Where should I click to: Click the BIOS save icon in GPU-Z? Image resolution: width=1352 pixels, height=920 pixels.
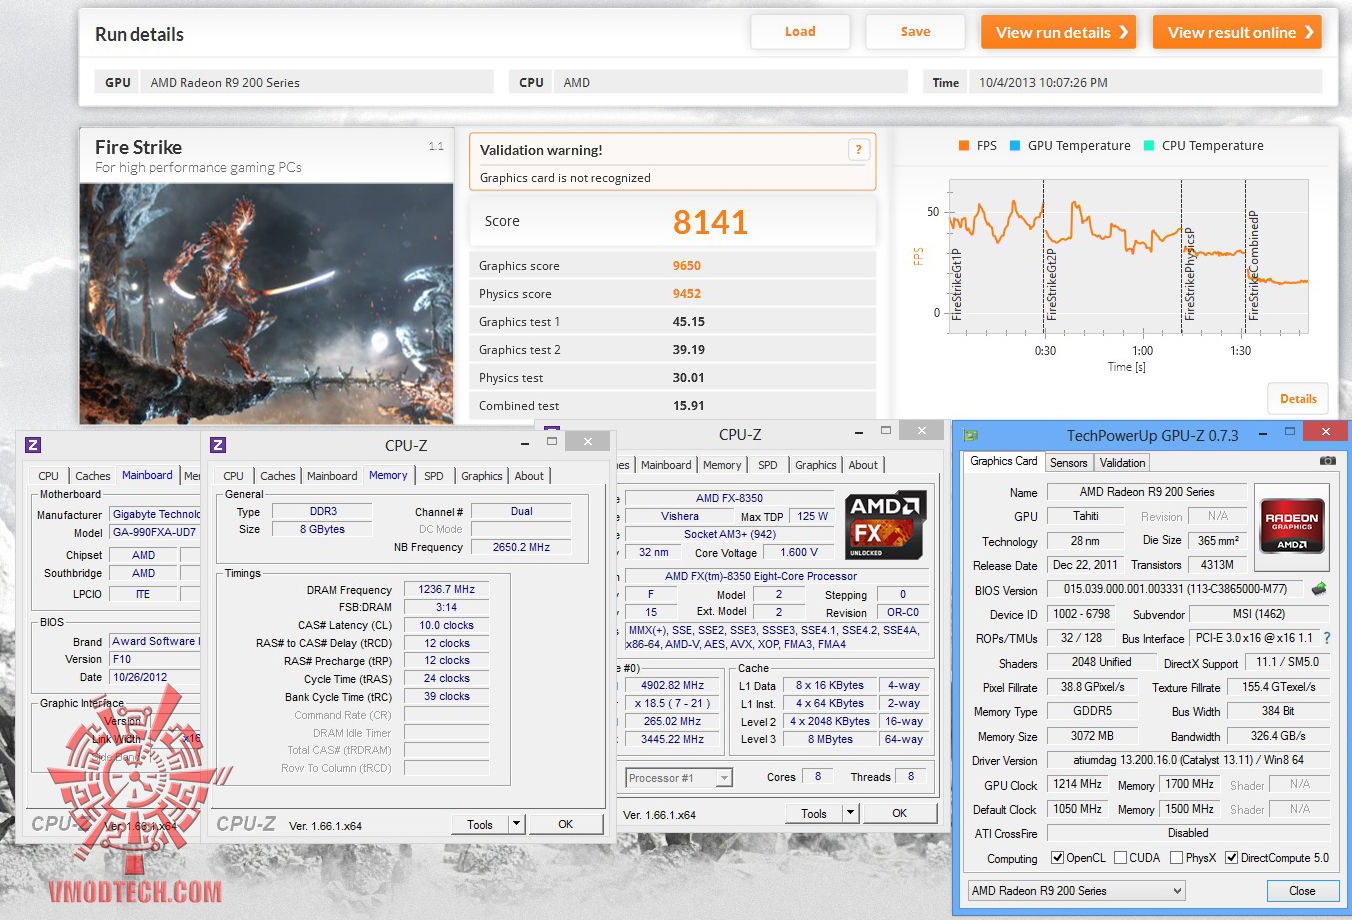pos(1319,589)
